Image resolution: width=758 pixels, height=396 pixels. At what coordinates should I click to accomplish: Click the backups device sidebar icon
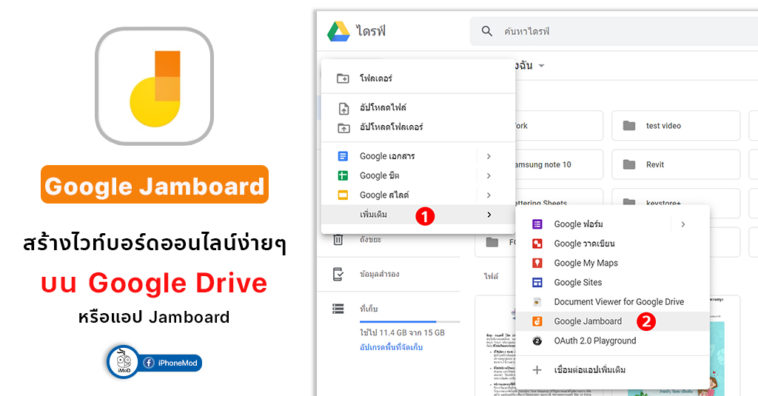pyautogui.click(x=338, y=274)
